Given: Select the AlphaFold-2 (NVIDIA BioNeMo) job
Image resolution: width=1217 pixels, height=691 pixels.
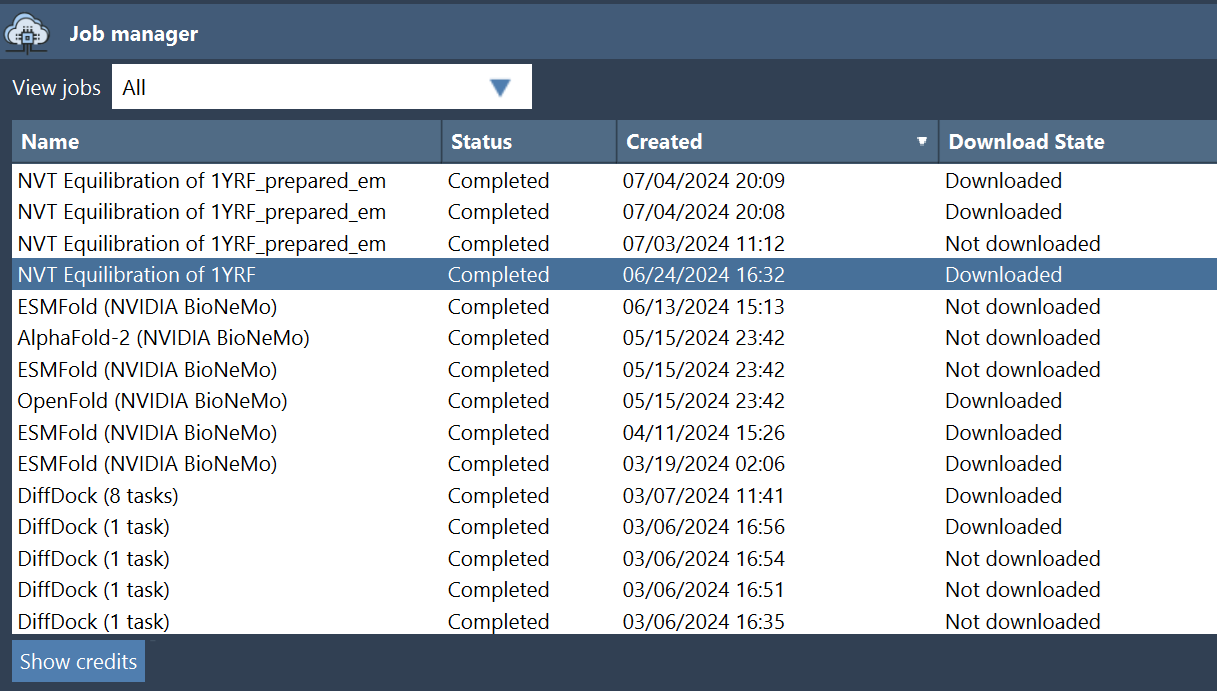Looking at the screenshot, I should pos(164,338).
